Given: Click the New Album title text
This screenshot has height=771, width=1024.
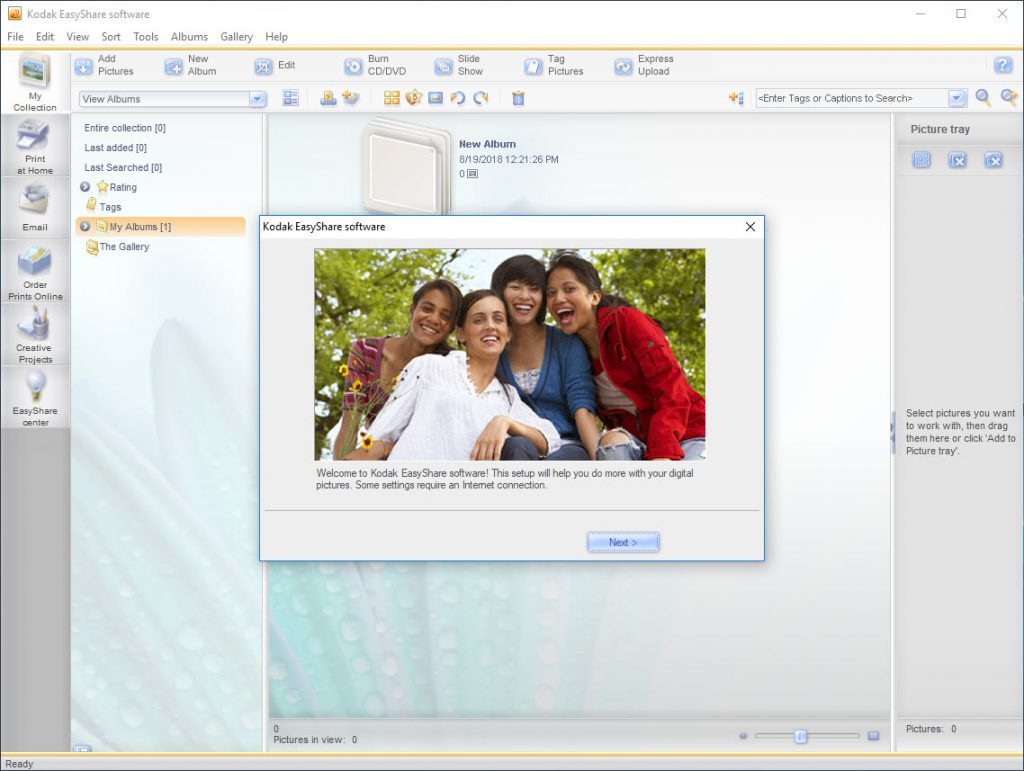Looking at the screenshot, I should point(487,144).
